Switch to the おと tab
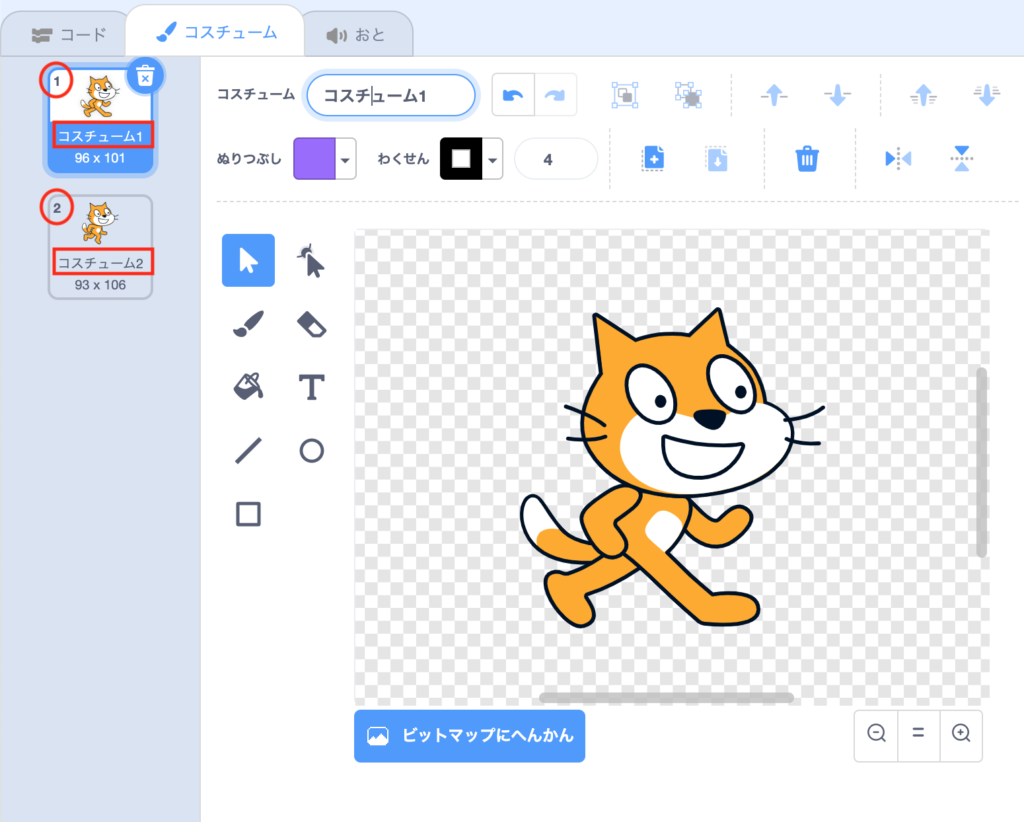Image resolution: width=1024 pixels, height=822 pixels. coord(356,35)
